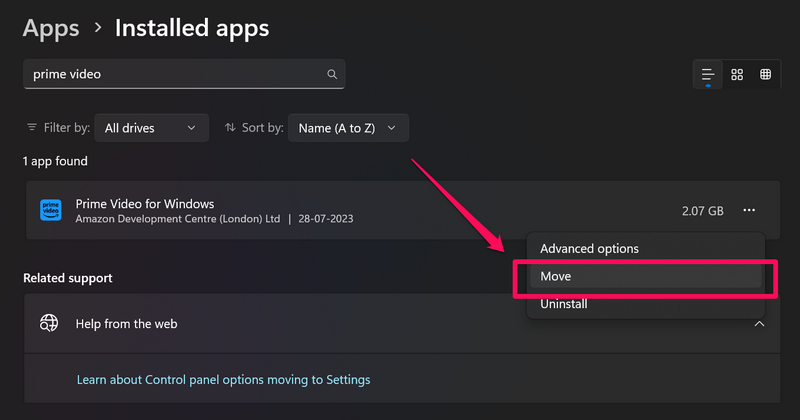
Task: Switch to the grid view layout icon
Action: [x=737, y=74]
